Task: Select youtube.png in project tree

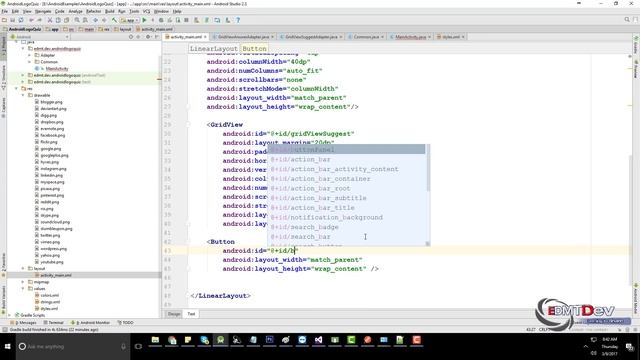Action: click(52, 262)
